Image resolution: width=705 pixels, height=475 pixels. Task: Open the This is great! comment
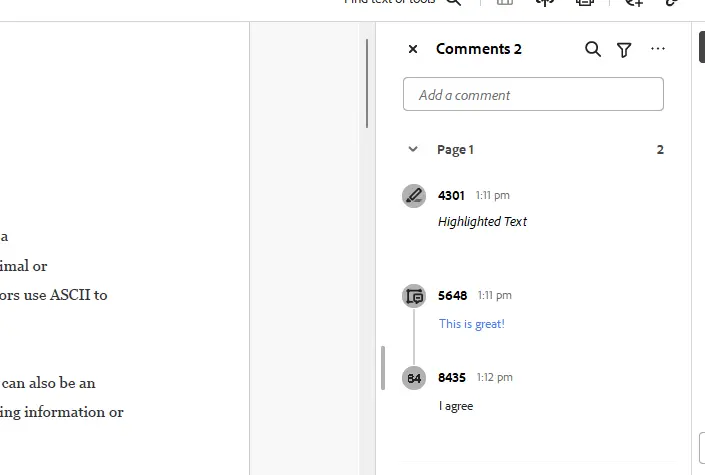tap(472, 324)
